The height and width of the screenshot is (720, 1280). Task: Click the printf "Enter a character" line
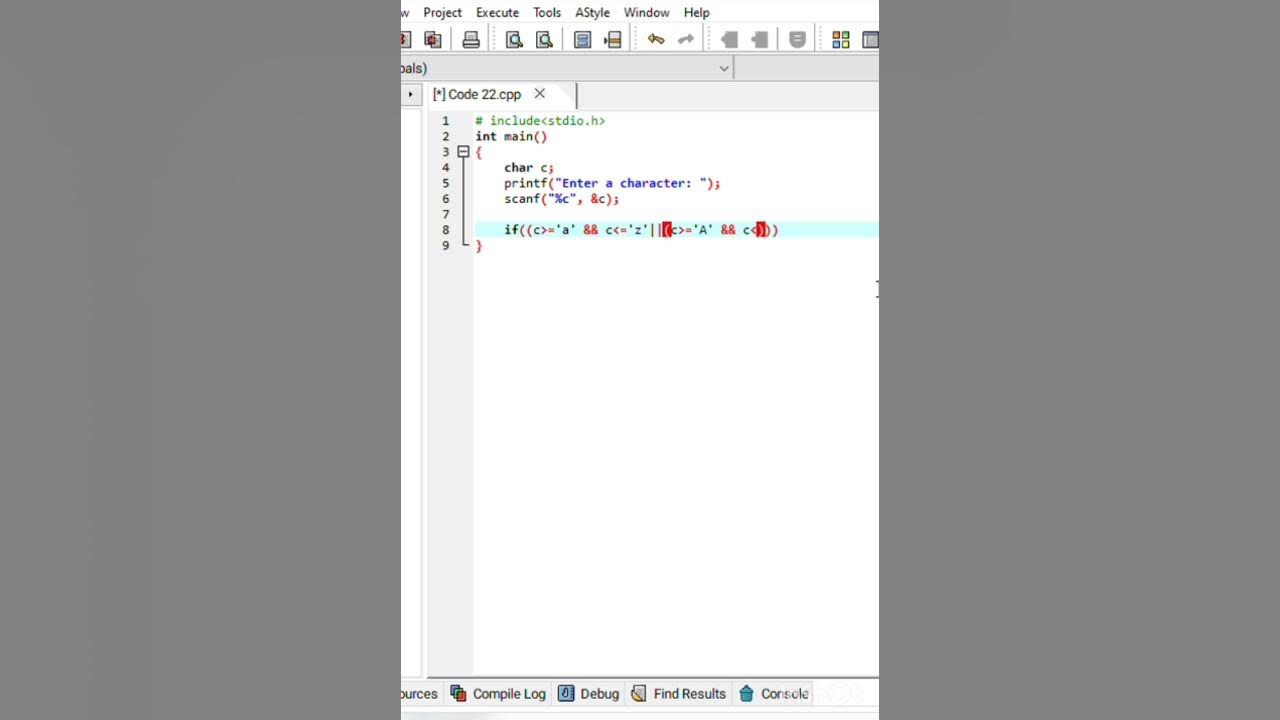pos(612,183)
